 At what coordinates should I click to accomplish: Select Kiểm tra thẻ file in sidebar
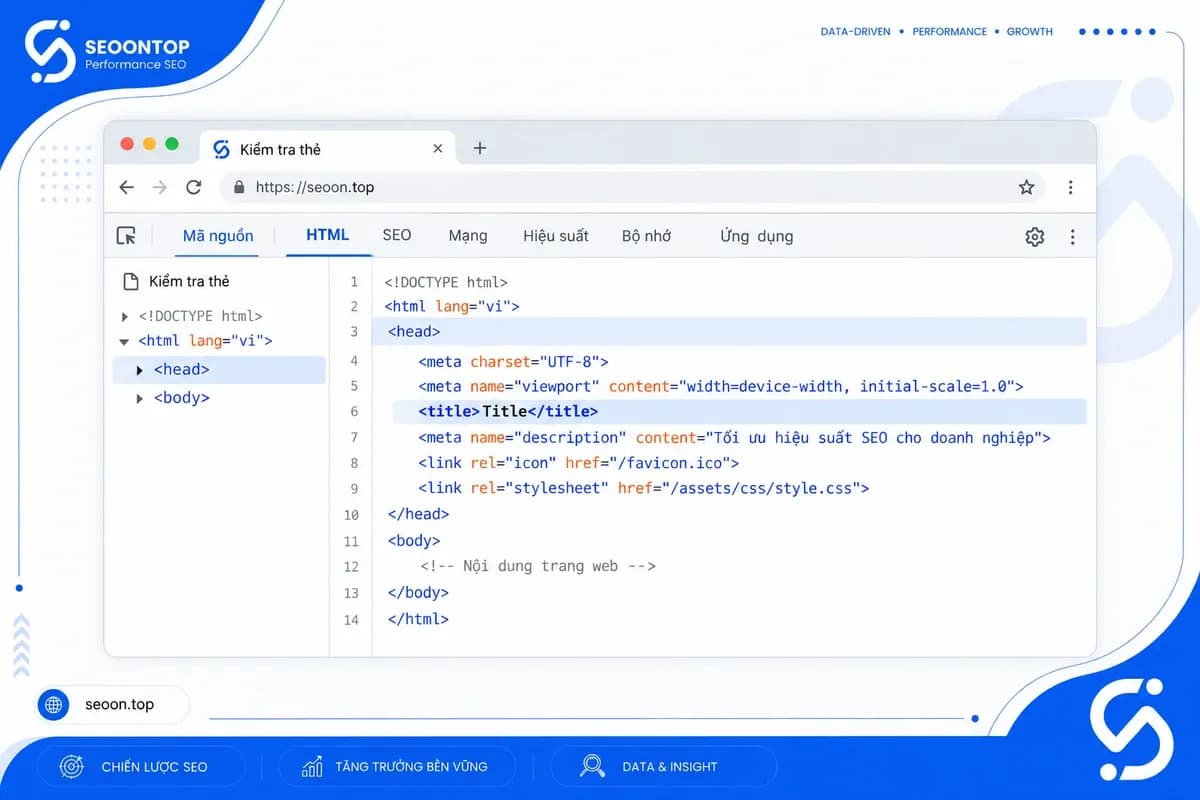[189, 282]
